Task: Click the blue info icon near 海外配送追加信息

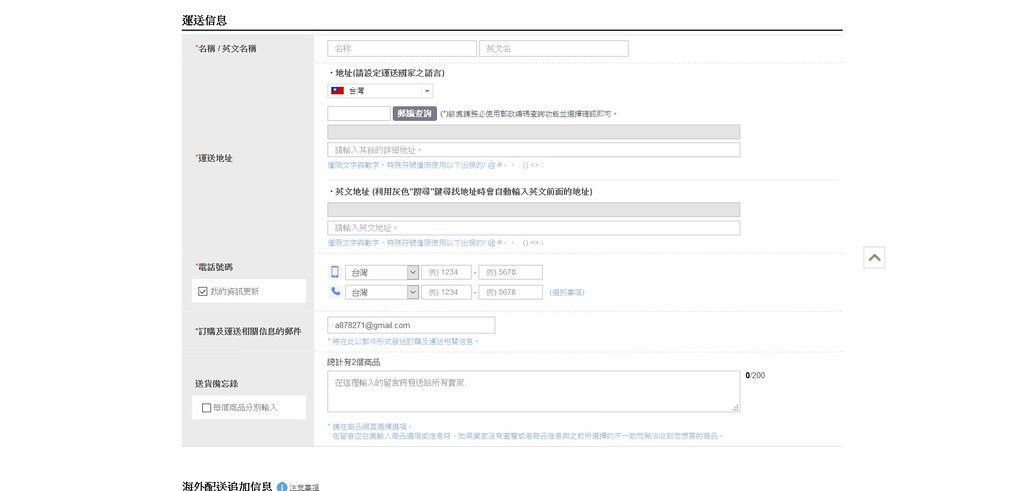Action: coord(281,487)
